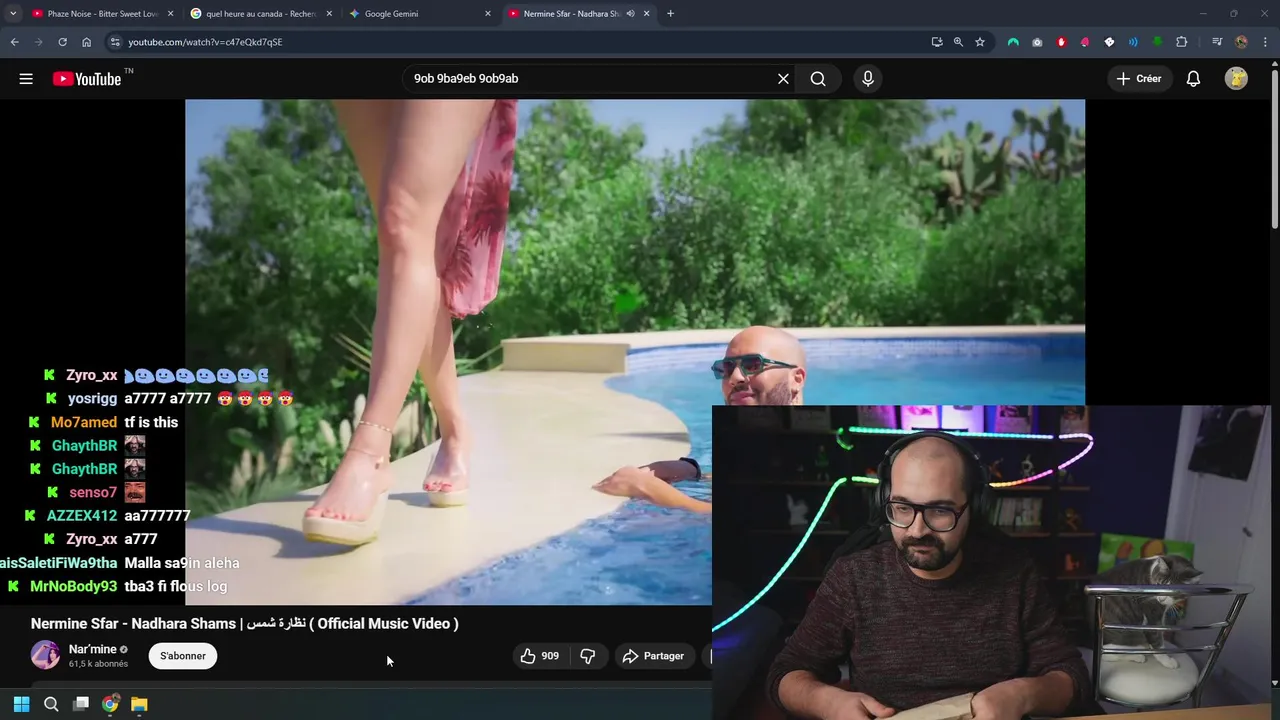Install app icon in address bar
1280x720 pixels.
pos(937,42)
